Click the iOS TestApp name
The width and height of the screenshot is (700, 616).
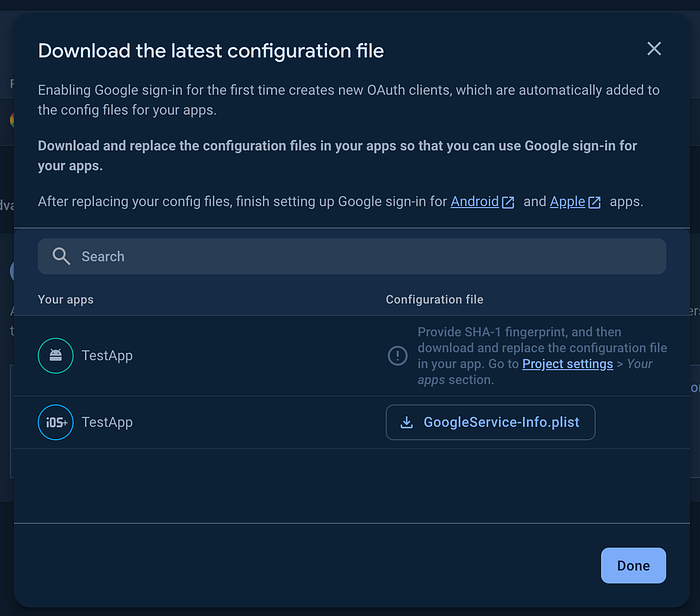pyautogui.click(x=107, y=422)
